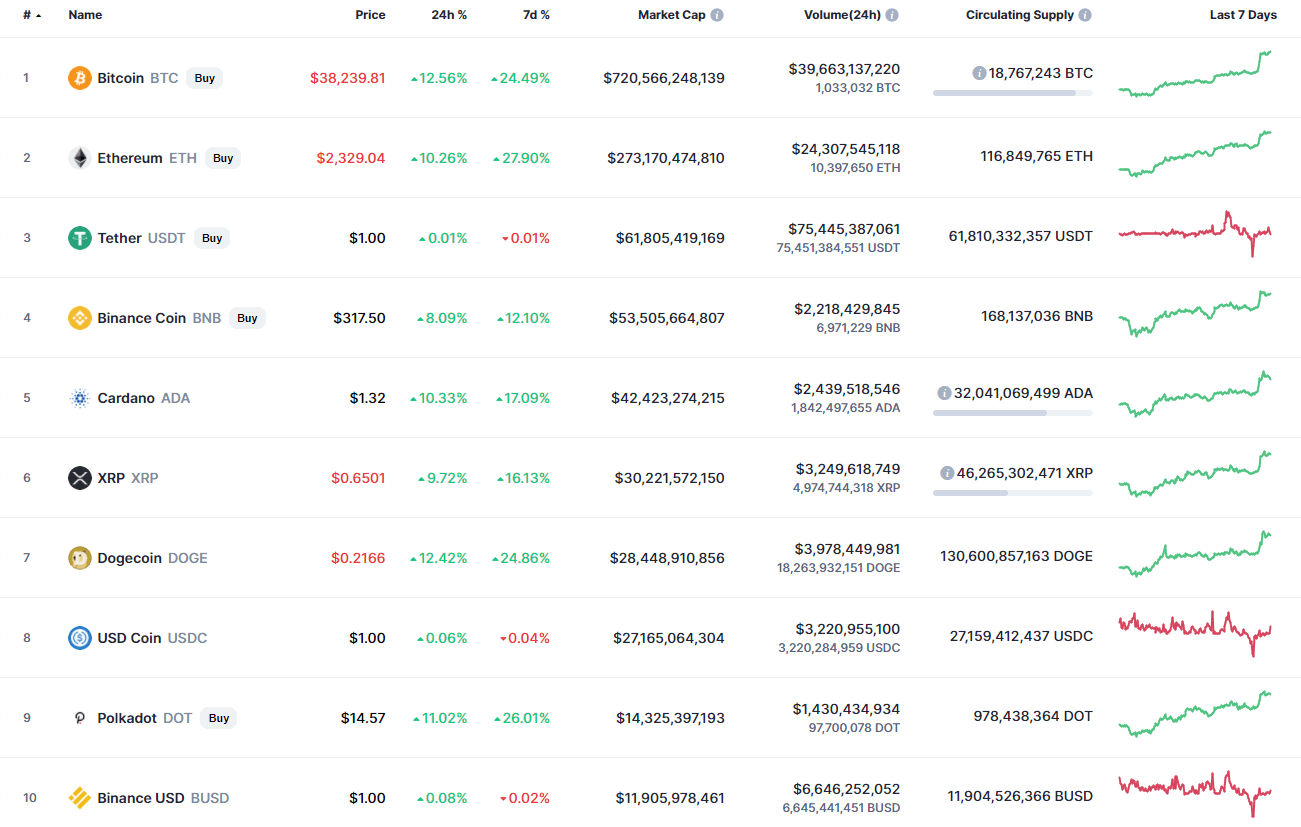Image resolution: width=1301 pixels, height=827 pixels.
Task: Click the Bitcoin logo icon
Action: [x=80, y=78]
